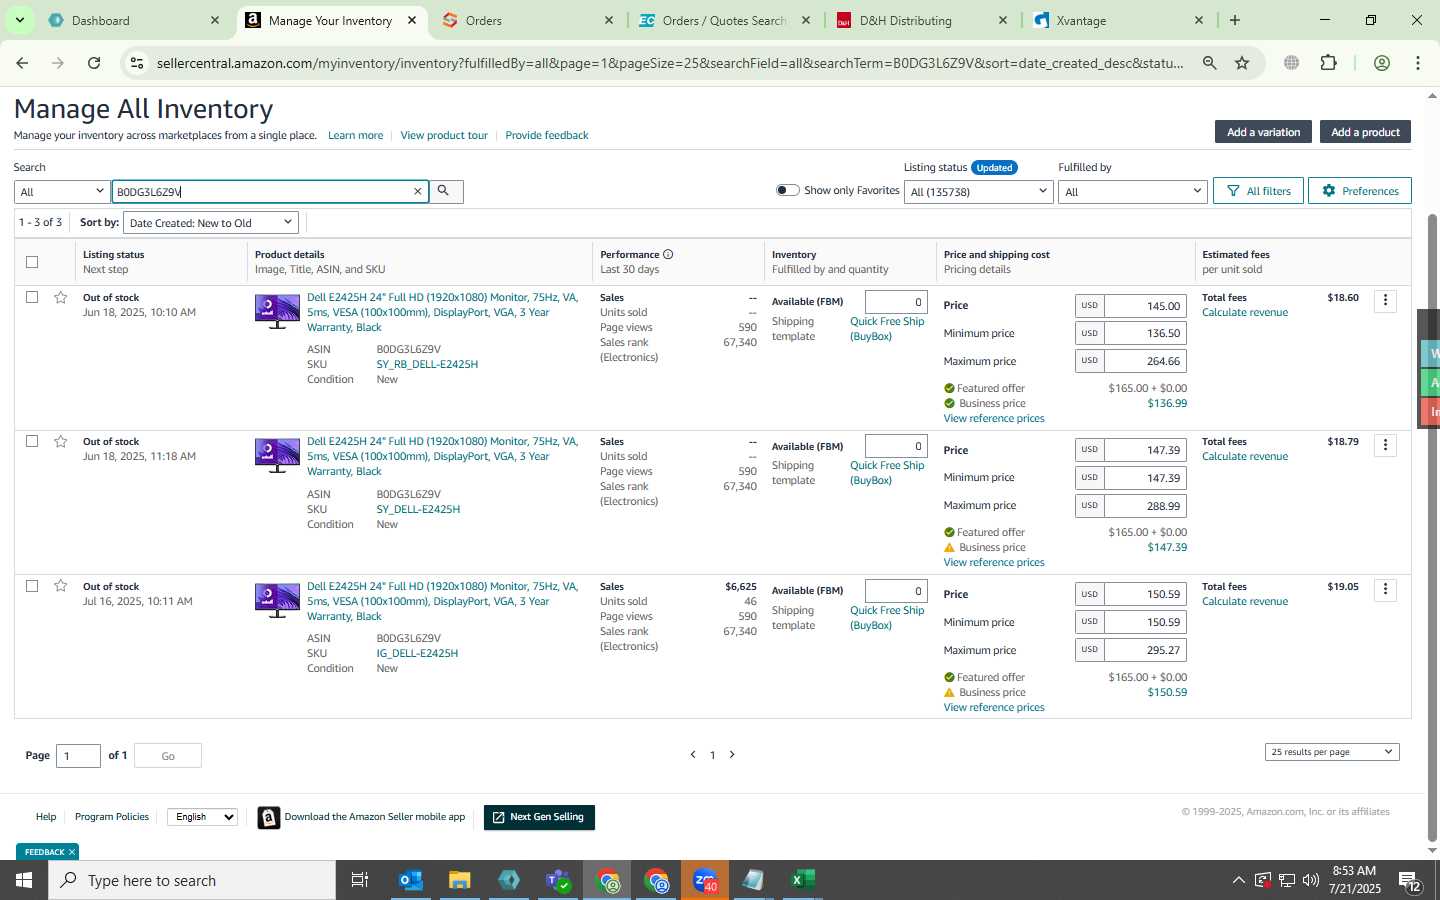Open Chrome profile icon

1382,63
